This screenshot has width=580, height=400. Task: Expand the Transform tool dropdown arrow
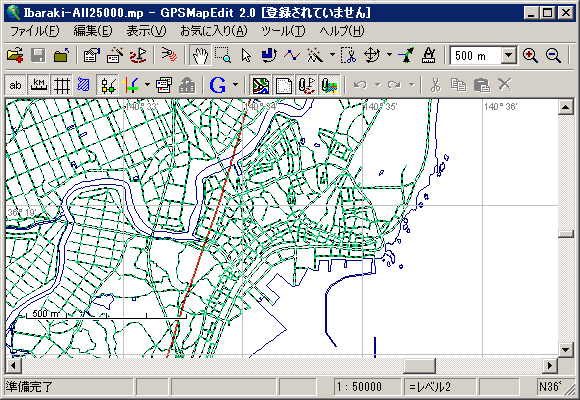click(390, 56)
